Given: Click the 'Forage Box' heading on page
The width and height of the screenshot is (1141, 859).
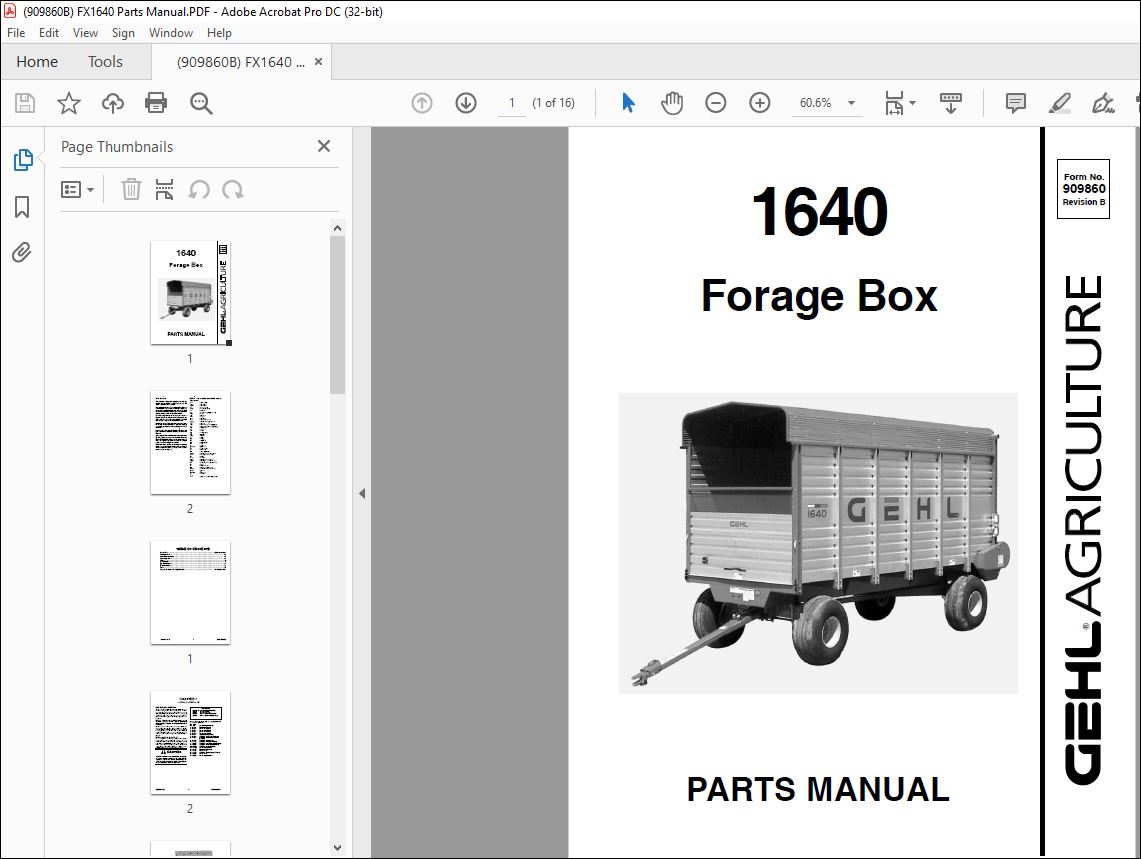Looking at the screenshot, I should (x=819, y=296).
